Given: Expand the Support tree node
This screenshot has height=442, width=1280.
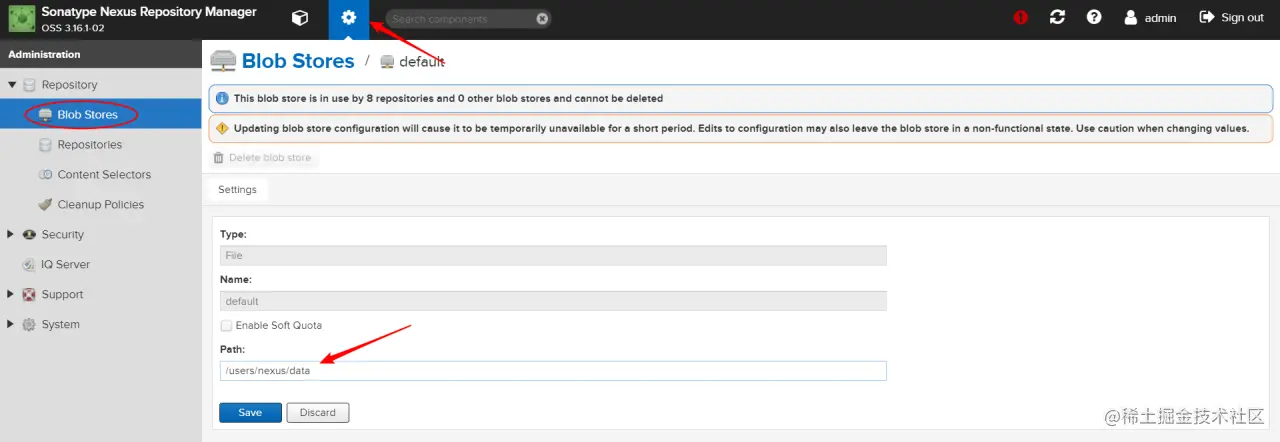Looking at the screenshot, I should tap(11, 294).
